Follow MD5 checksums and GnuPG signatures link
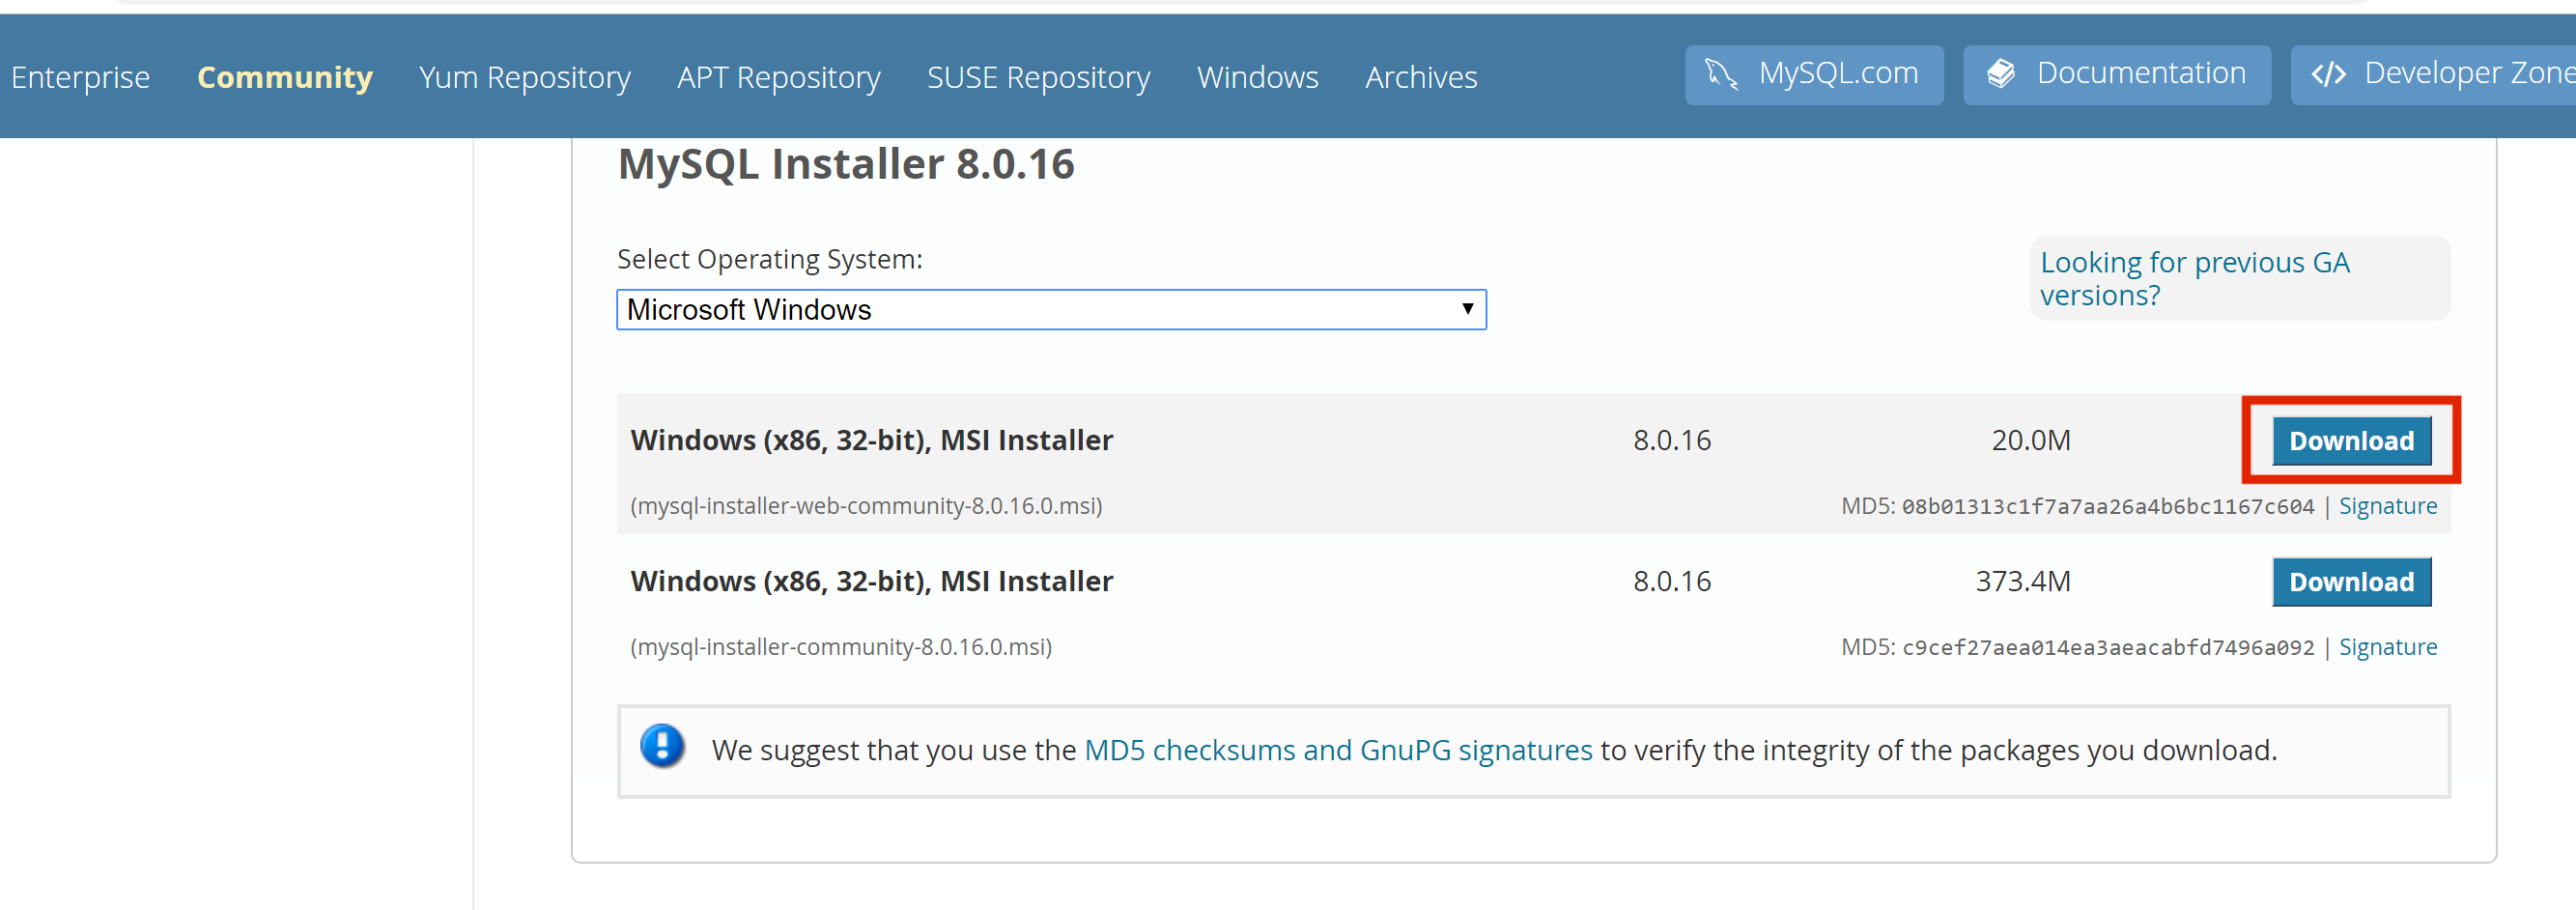 [1338, 750]
